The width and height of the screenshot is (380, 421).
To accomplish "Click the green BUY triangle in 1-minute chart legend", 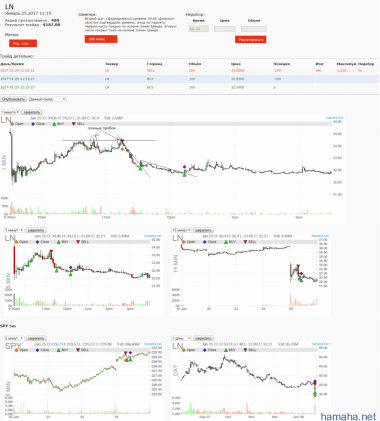I will click(54, 124).
